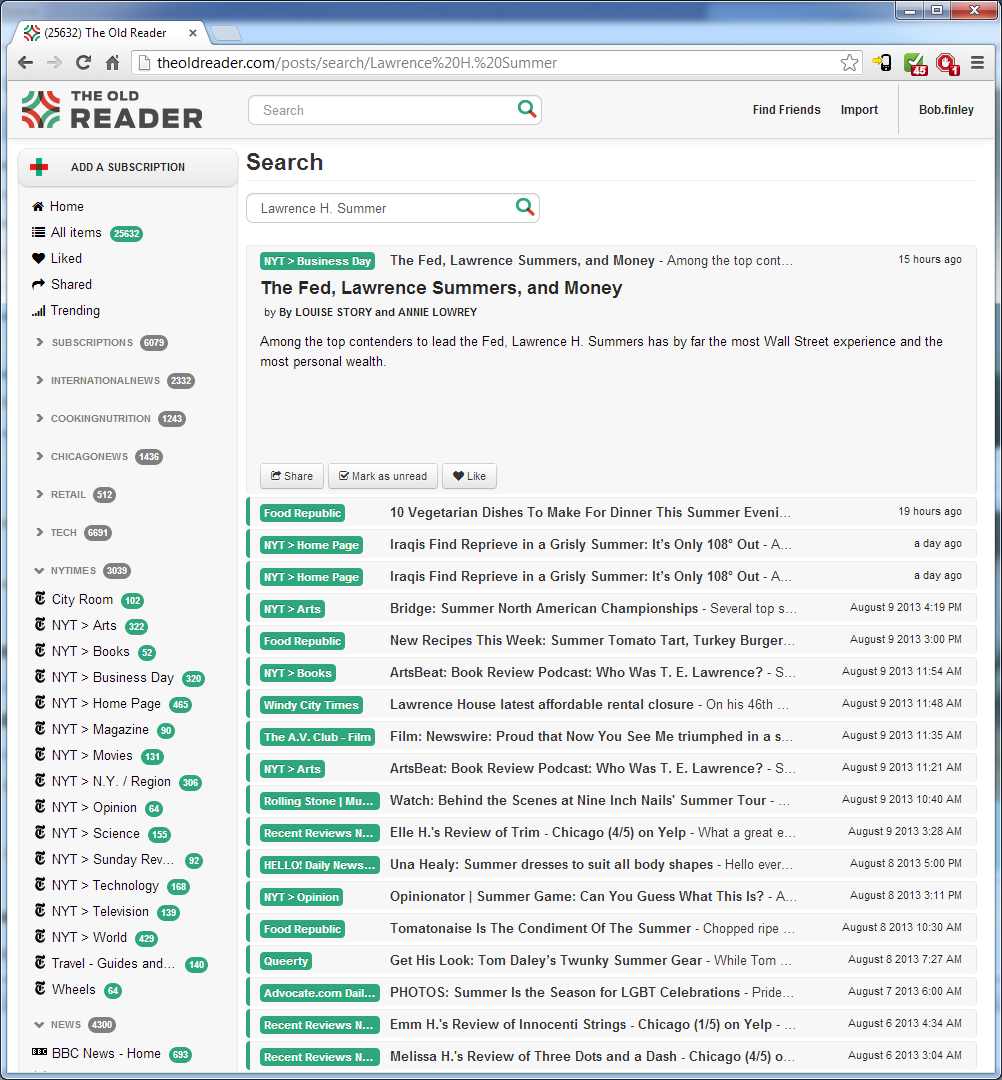
Task: Open NYT > Technology feed
Action: pos(105,885)
